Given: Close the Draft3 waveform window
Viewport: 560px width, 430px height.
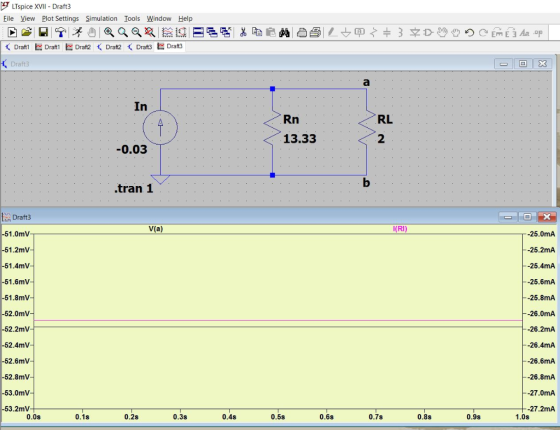Looking at the screenshot, I should (547, 217).
